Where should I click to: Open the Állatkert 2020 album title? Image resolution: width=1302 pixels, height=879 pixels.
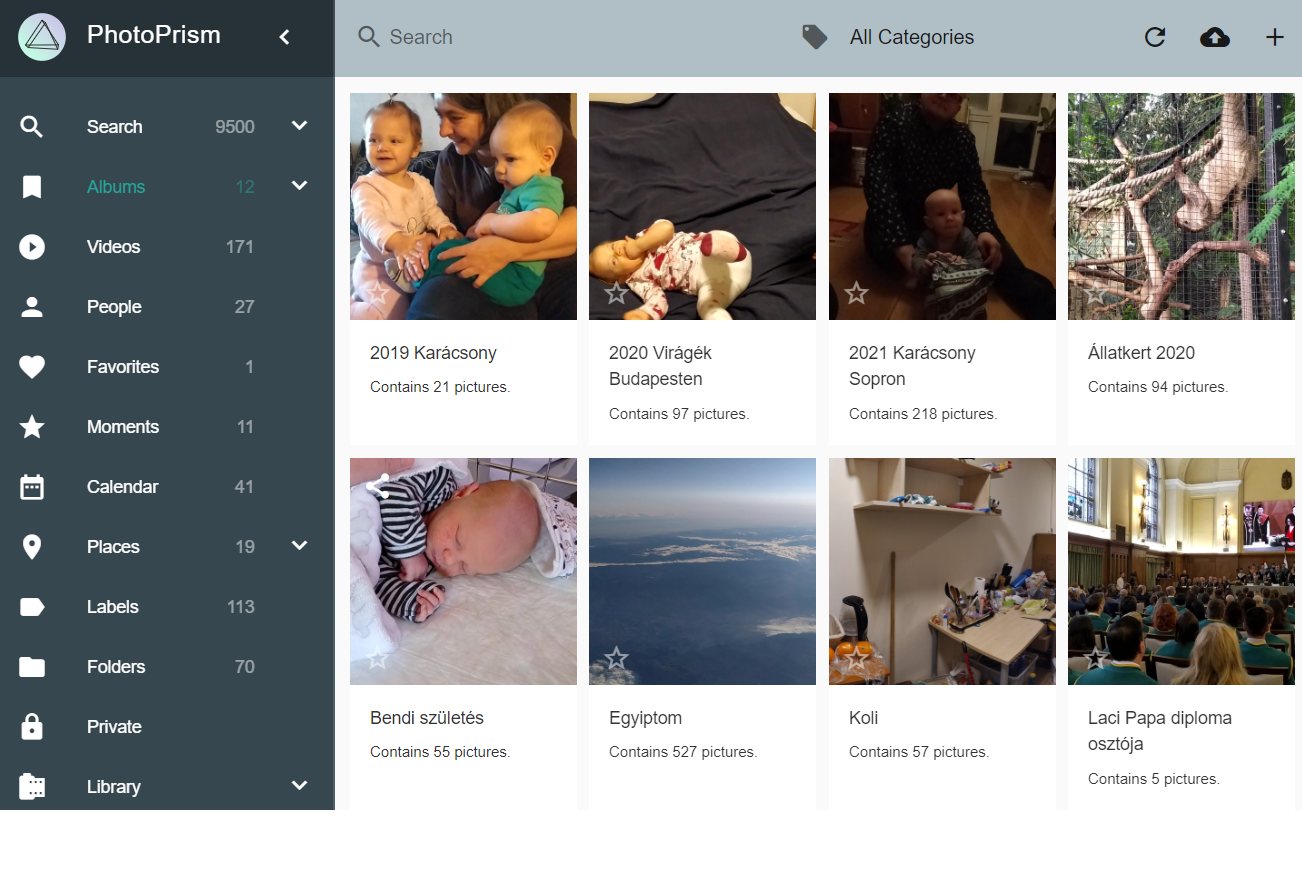(x=1141, y=353)
